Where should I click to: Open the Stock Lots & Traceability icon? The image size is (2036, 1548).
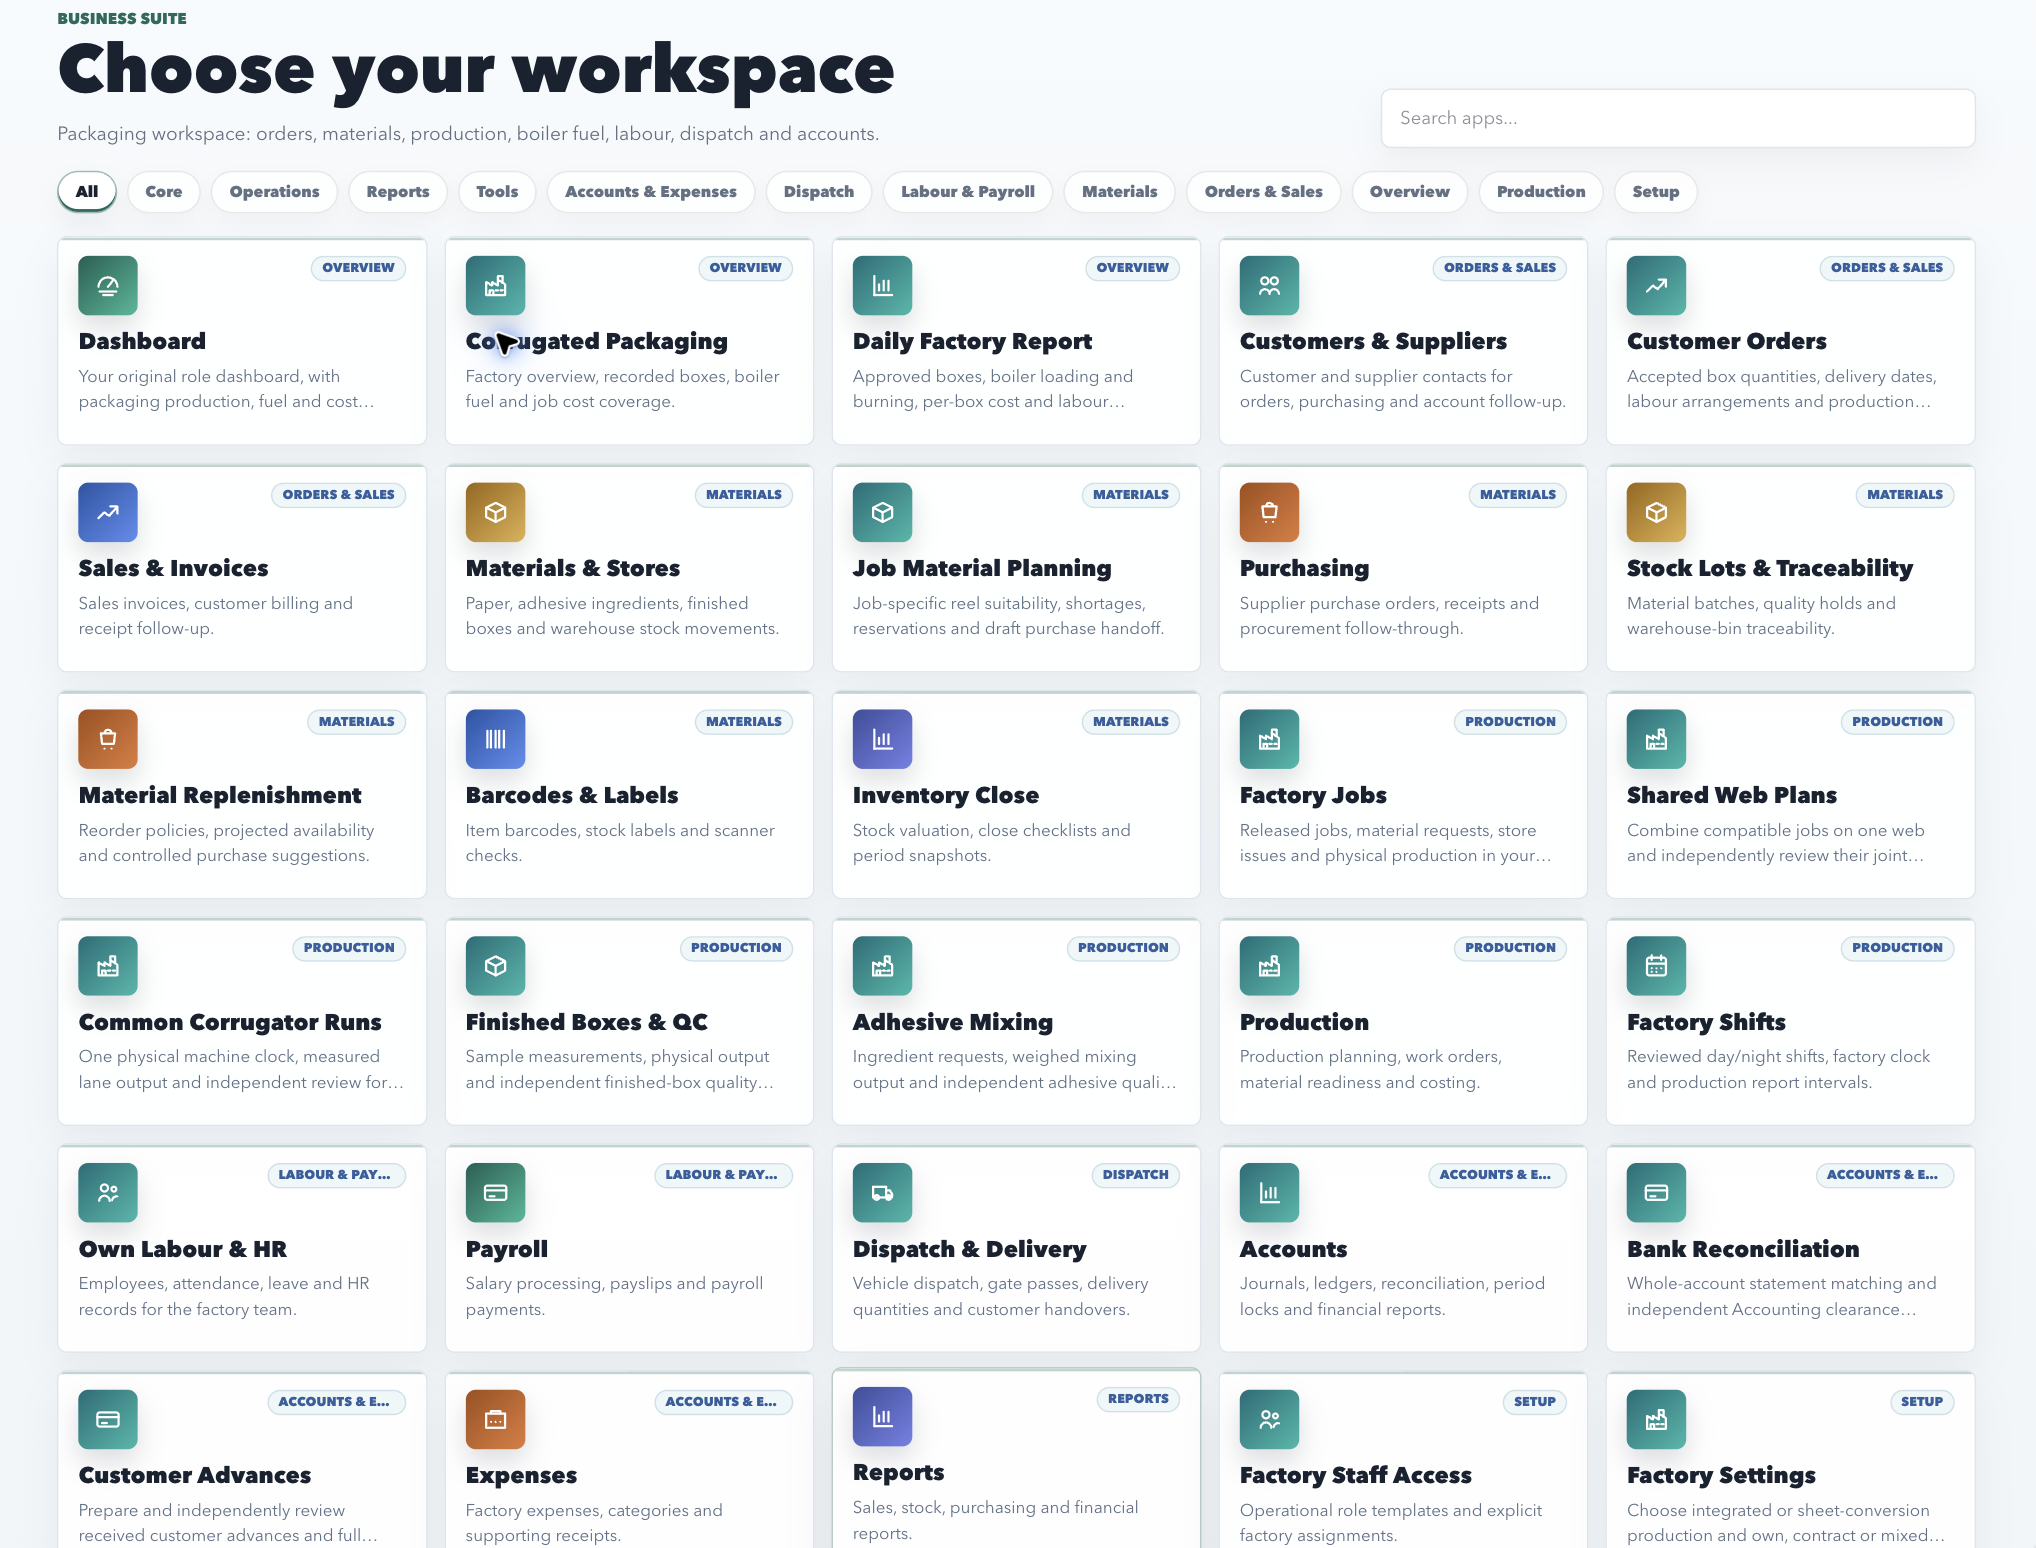click(x=1656, y=513)
